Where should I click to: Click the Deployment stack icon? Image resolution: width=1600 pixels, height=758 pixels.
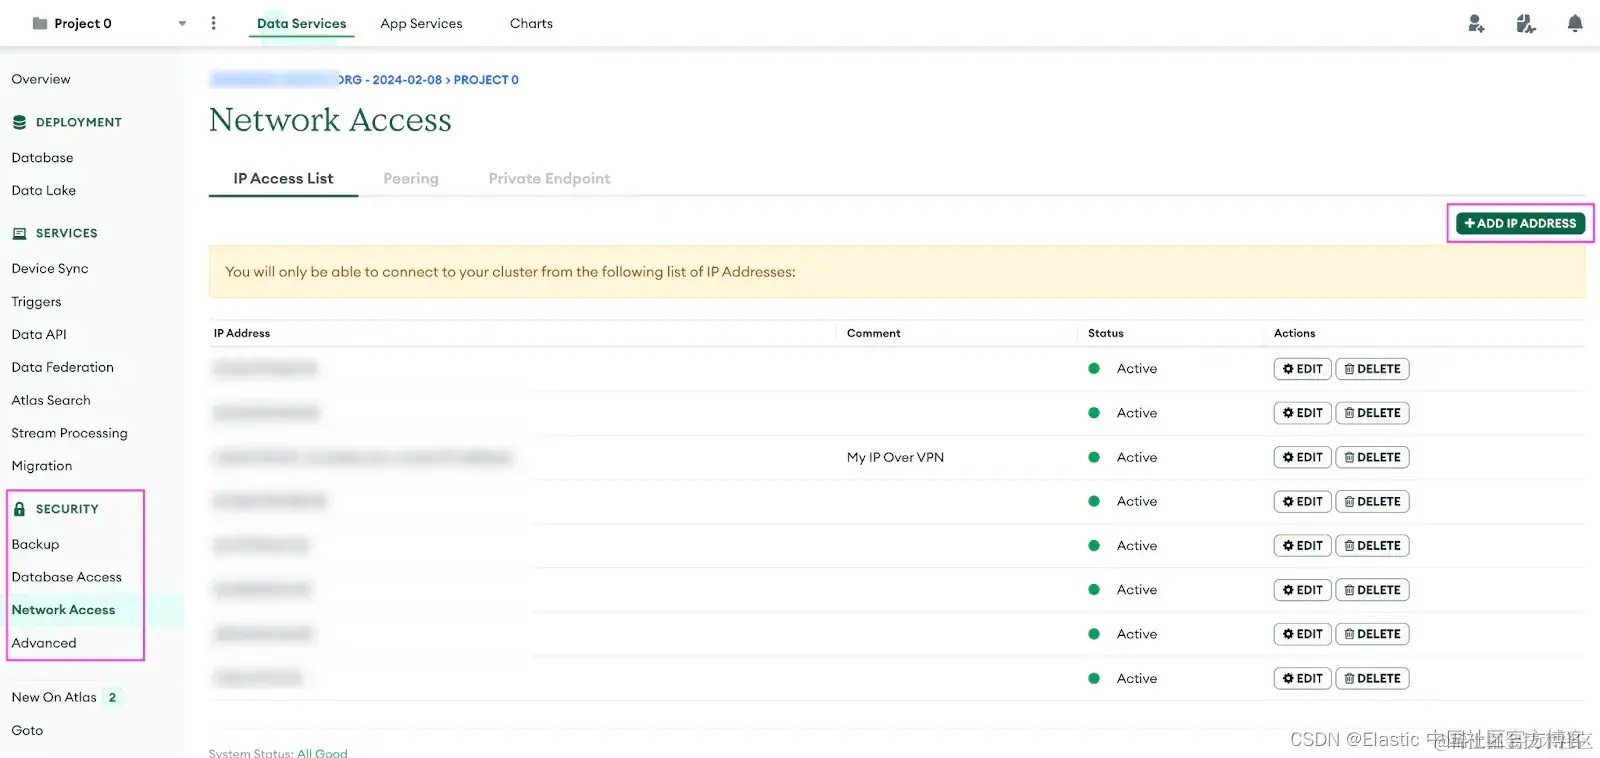tap(19, 122)
